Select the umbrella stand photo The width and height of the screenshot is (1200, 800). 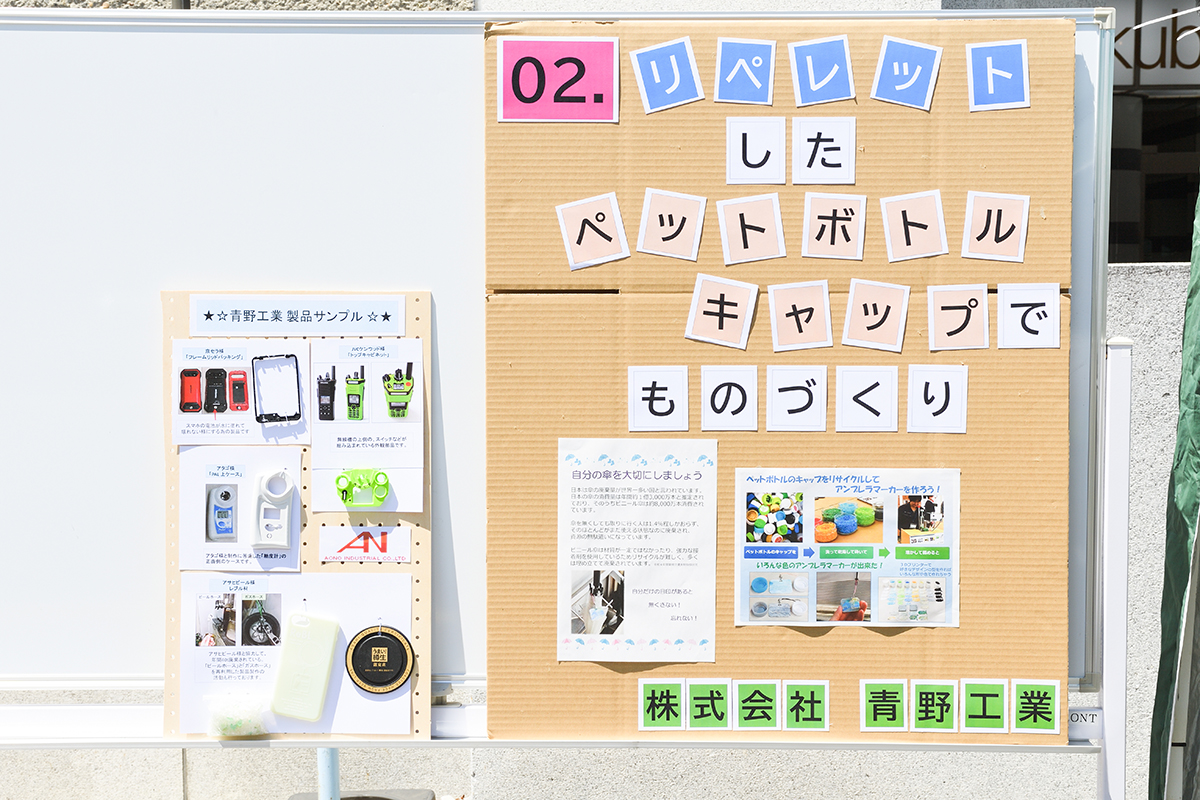[x=597, y=602]
